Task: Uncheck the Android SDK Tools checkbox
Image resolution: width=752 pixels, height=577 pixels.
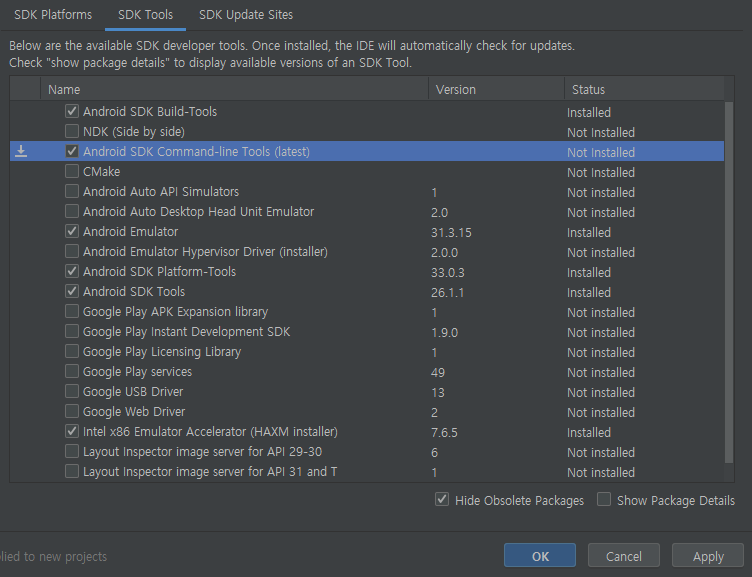Action: (72, 292)
